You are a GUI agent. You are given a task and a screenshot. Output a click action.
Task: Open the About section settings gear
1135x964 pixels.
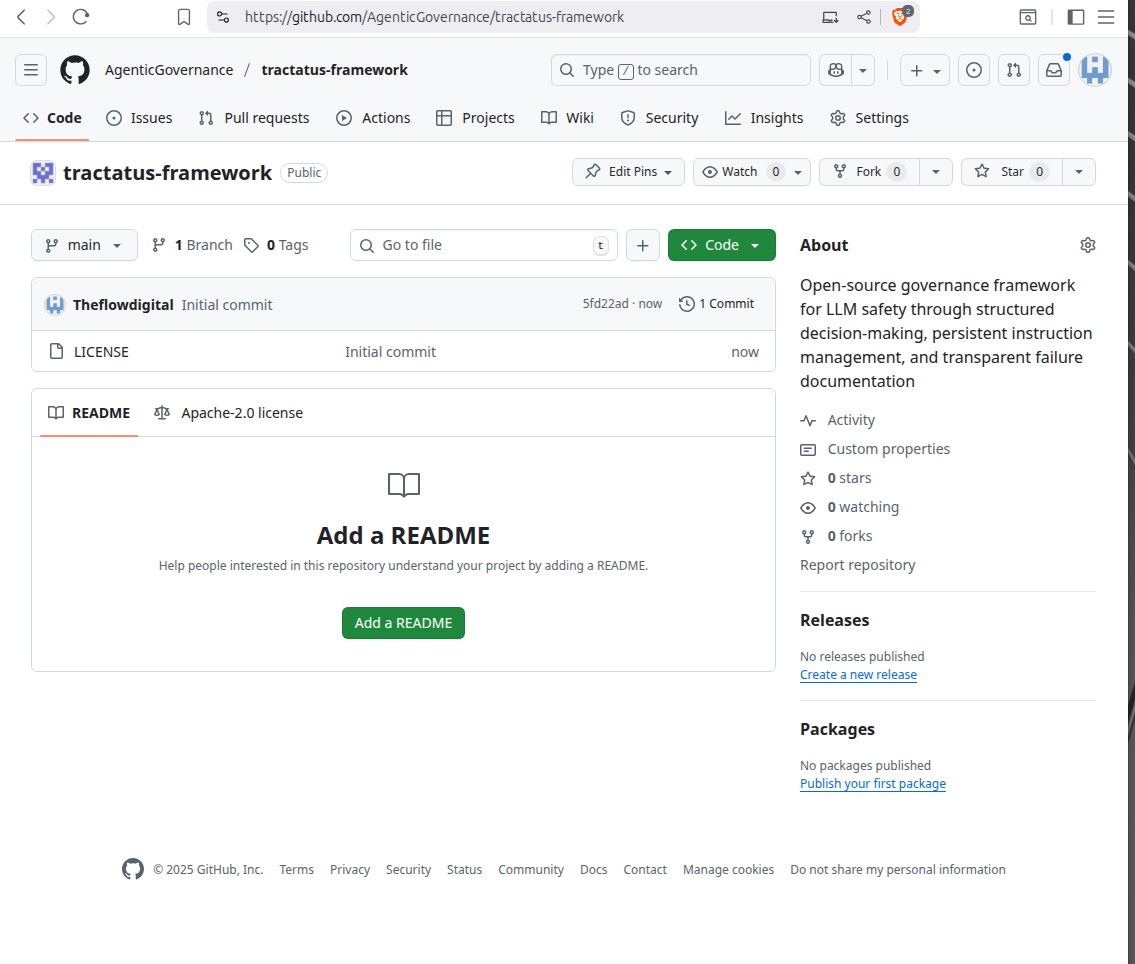(x=1088, y=245)
